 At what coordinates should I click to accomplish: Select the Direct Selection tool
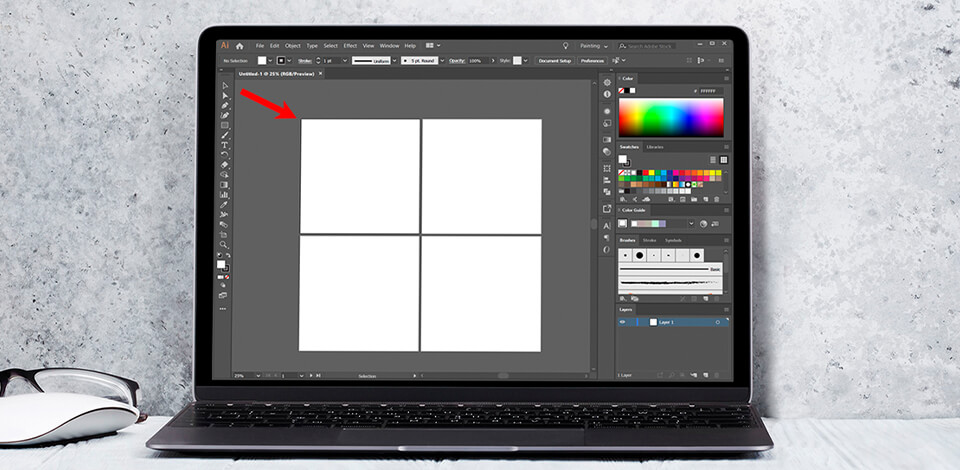tap(225, 95)
